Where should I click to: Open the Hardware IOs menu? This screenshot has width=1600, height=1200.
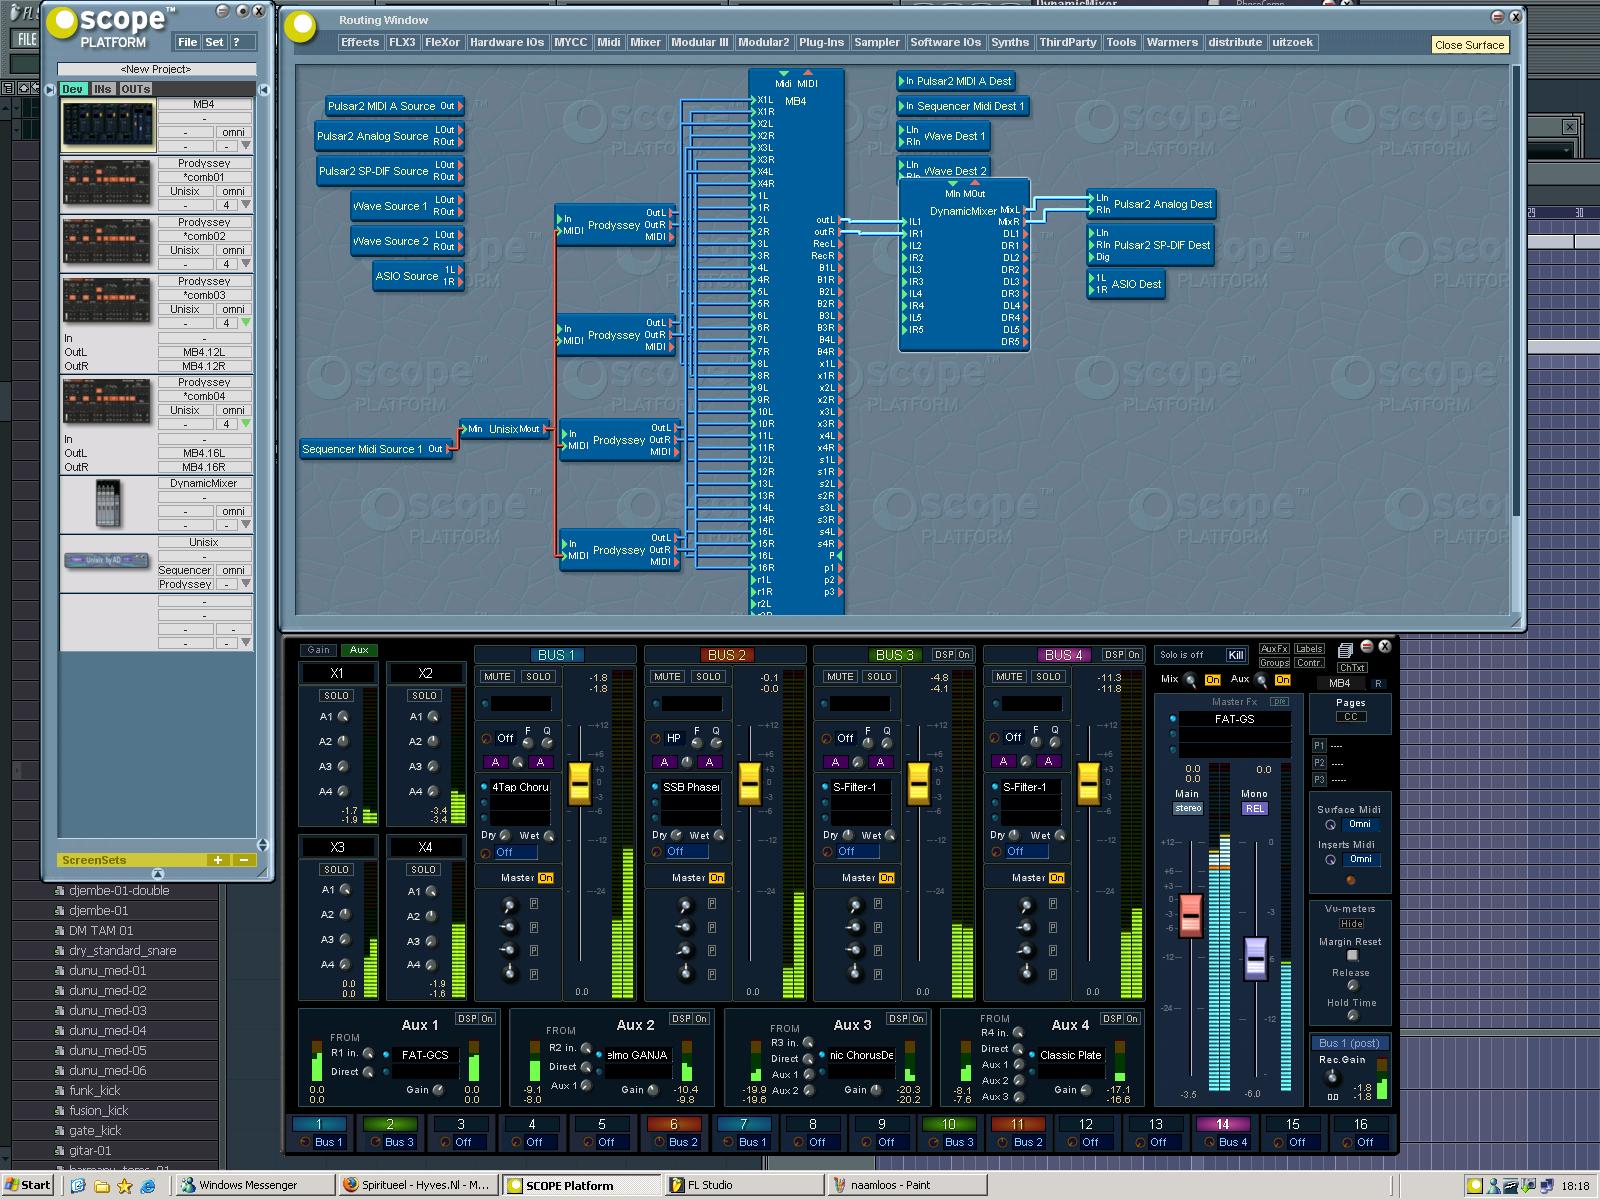pos(507,42)
